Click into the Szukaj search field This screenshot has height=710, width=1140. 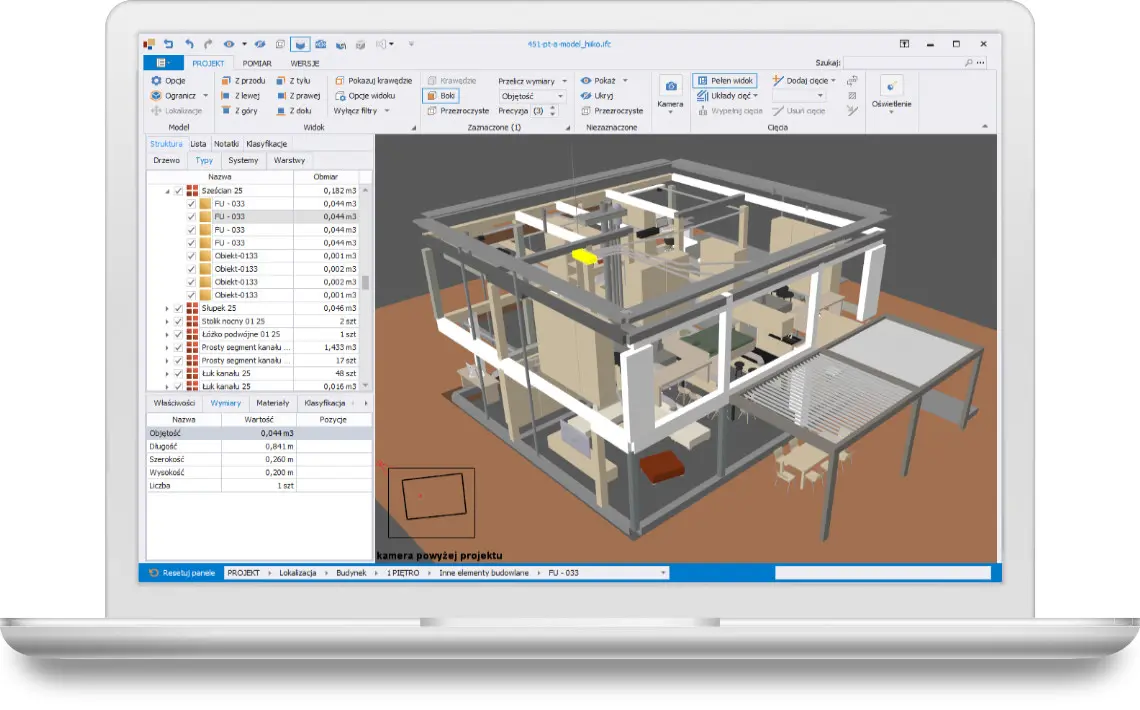[903, 62]
